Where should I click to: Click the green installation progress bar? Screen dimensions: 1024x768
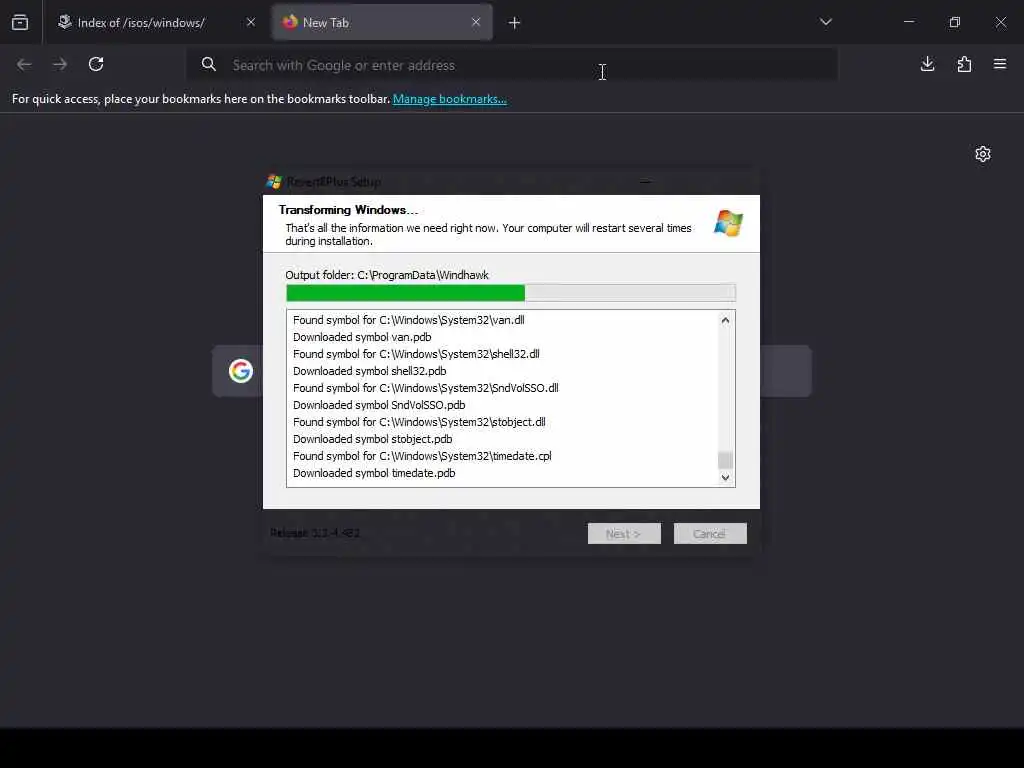click(x=511, y=293)
